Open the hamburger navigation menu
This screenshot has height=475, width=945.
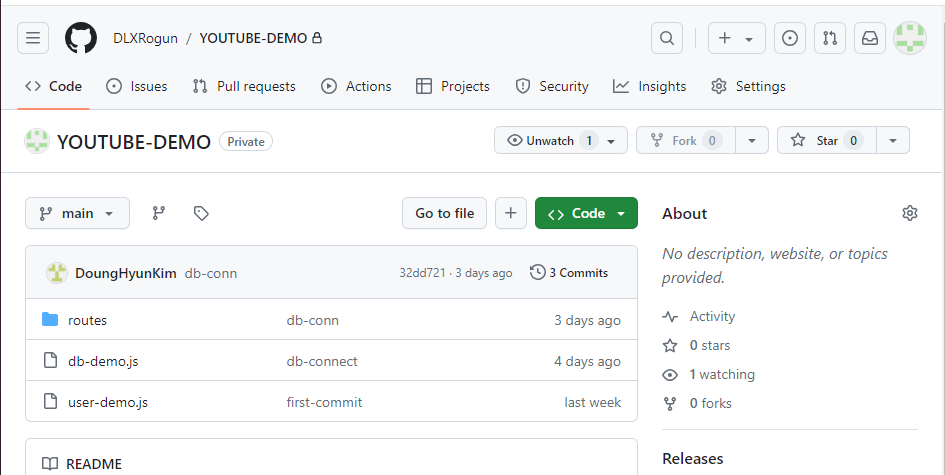pyautogui.click(x=33, y=38)
